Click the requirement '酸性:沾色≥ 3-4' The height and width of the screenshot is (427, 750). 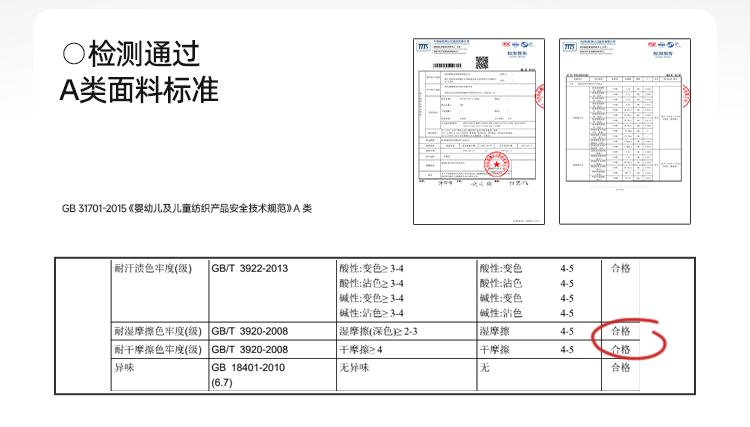point(372,284)
